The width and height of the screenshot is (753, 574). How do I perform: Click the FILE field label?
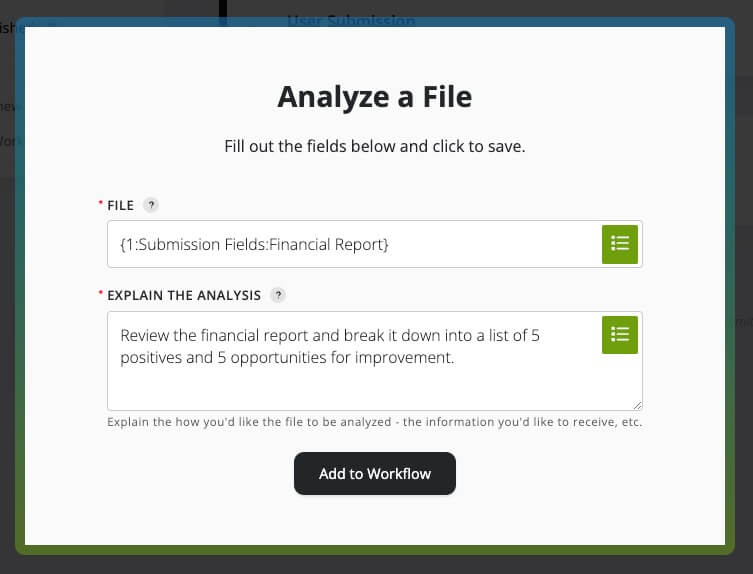point(121,205)
